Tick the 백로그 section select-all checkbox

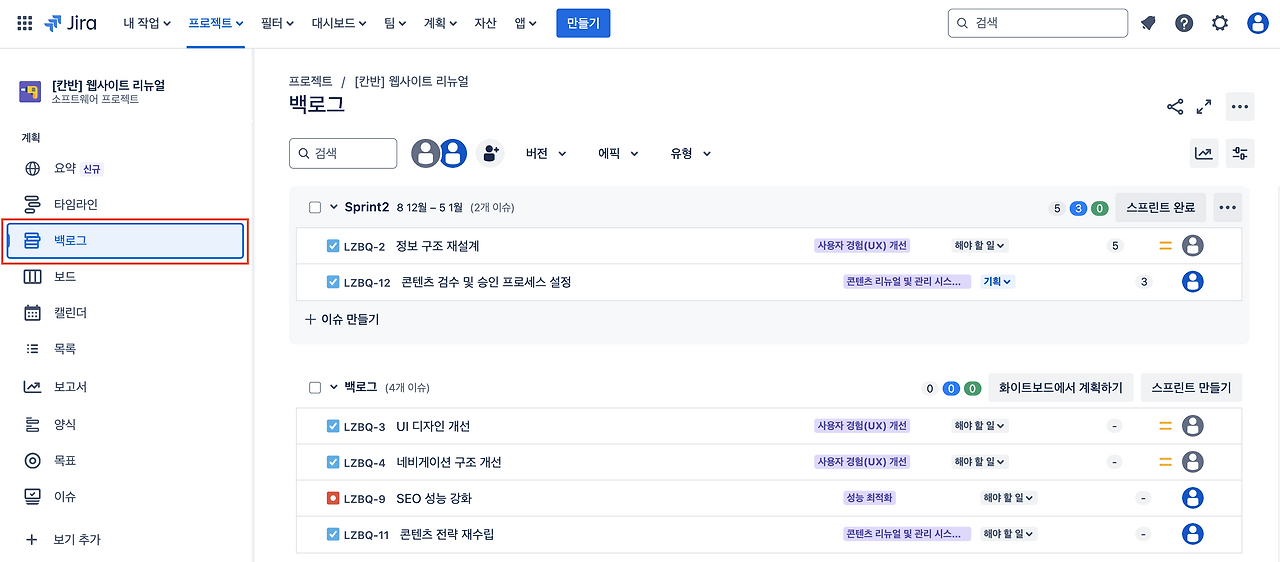315,387
